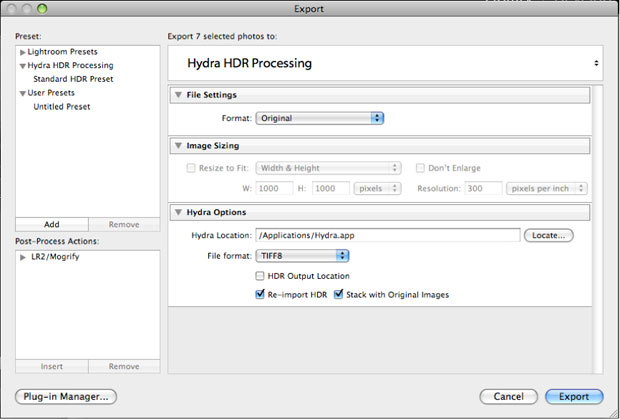Select the Standard HDR Preset item
620x420 pixels.
click(x=73, y=79)
